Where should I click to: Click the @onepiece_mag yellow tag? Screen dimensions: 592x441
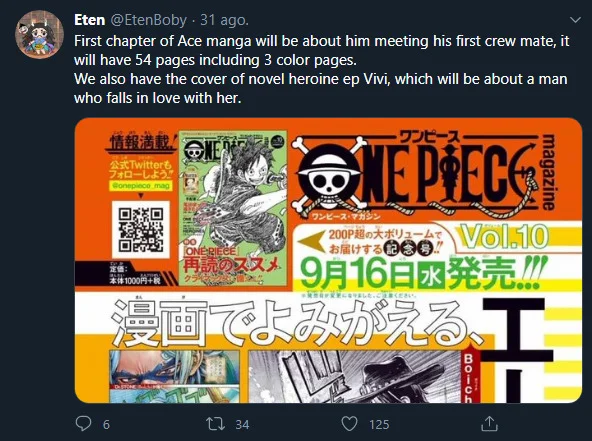point(140,186)
